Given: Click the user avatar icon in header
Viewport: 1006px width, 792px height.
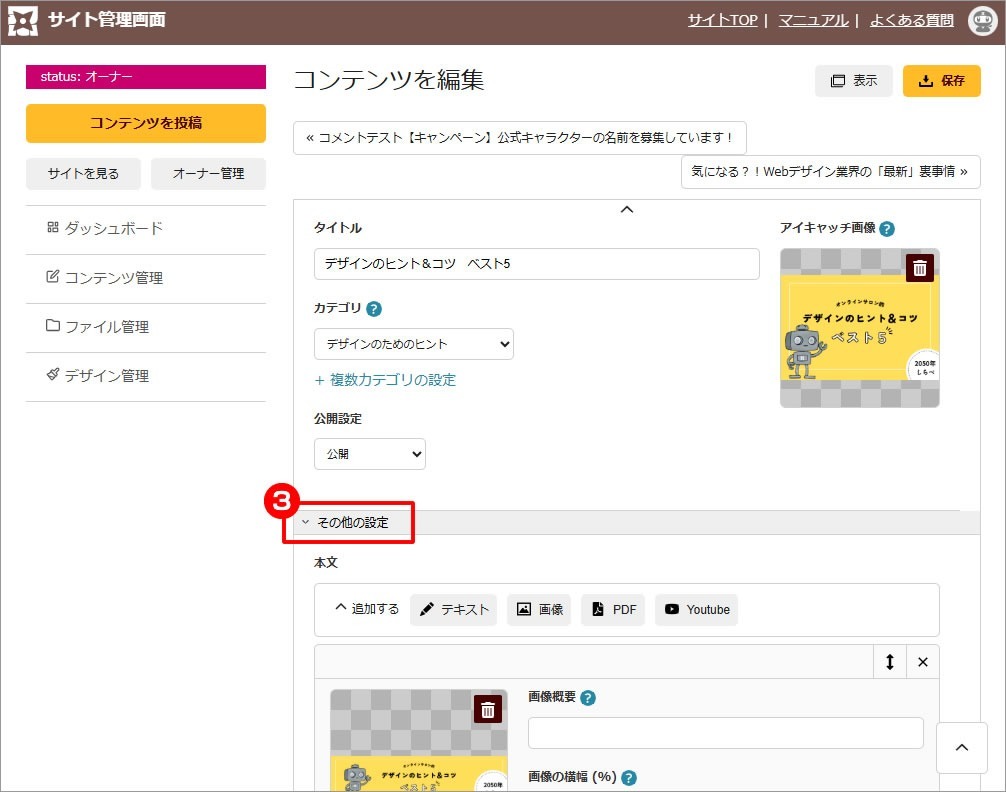Looking at the screenshot, I should [981, 20].
